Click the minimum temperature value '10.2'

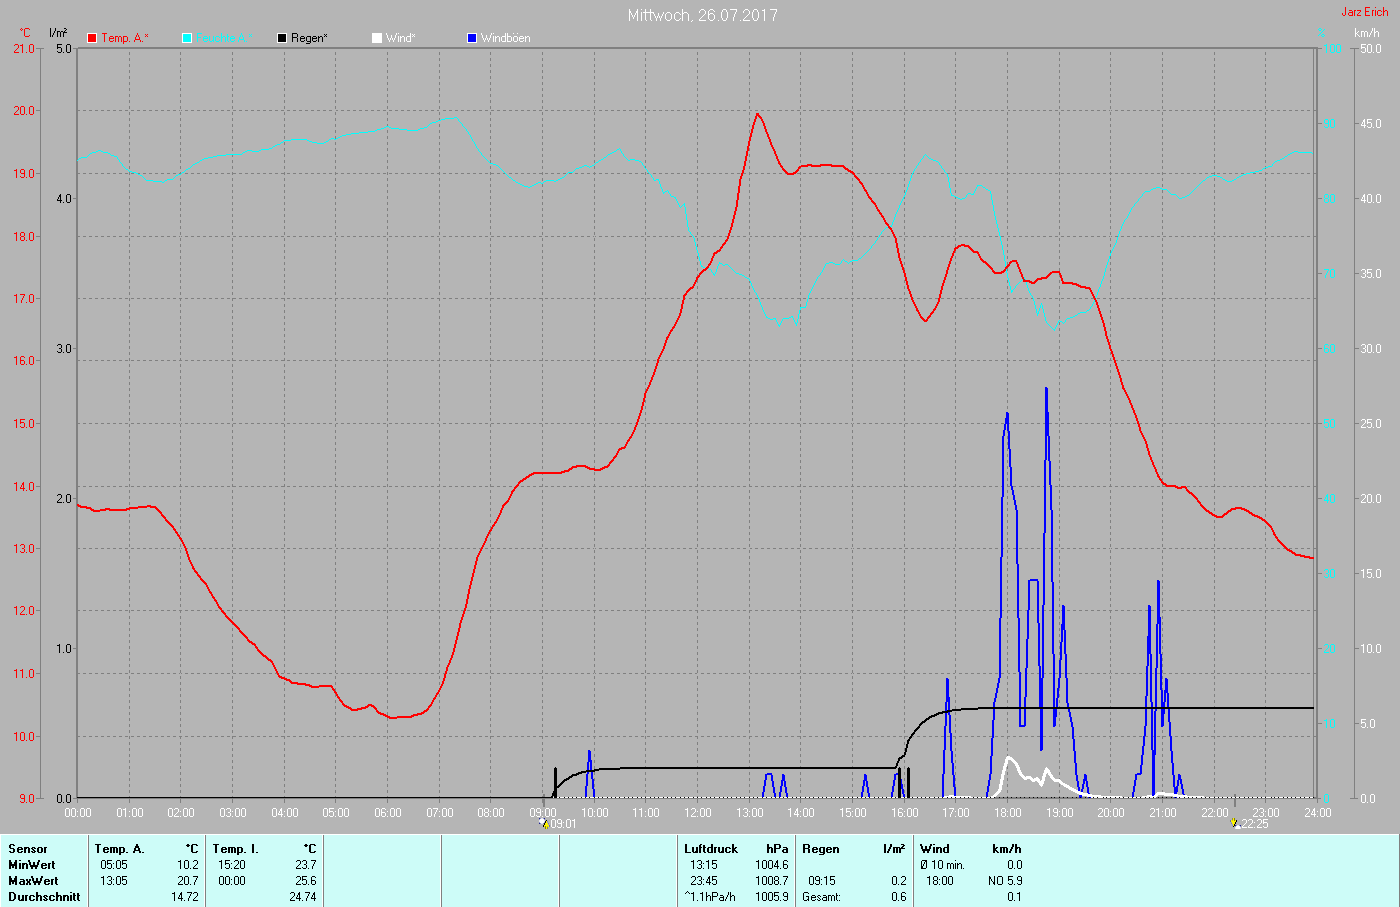(188, 865)
